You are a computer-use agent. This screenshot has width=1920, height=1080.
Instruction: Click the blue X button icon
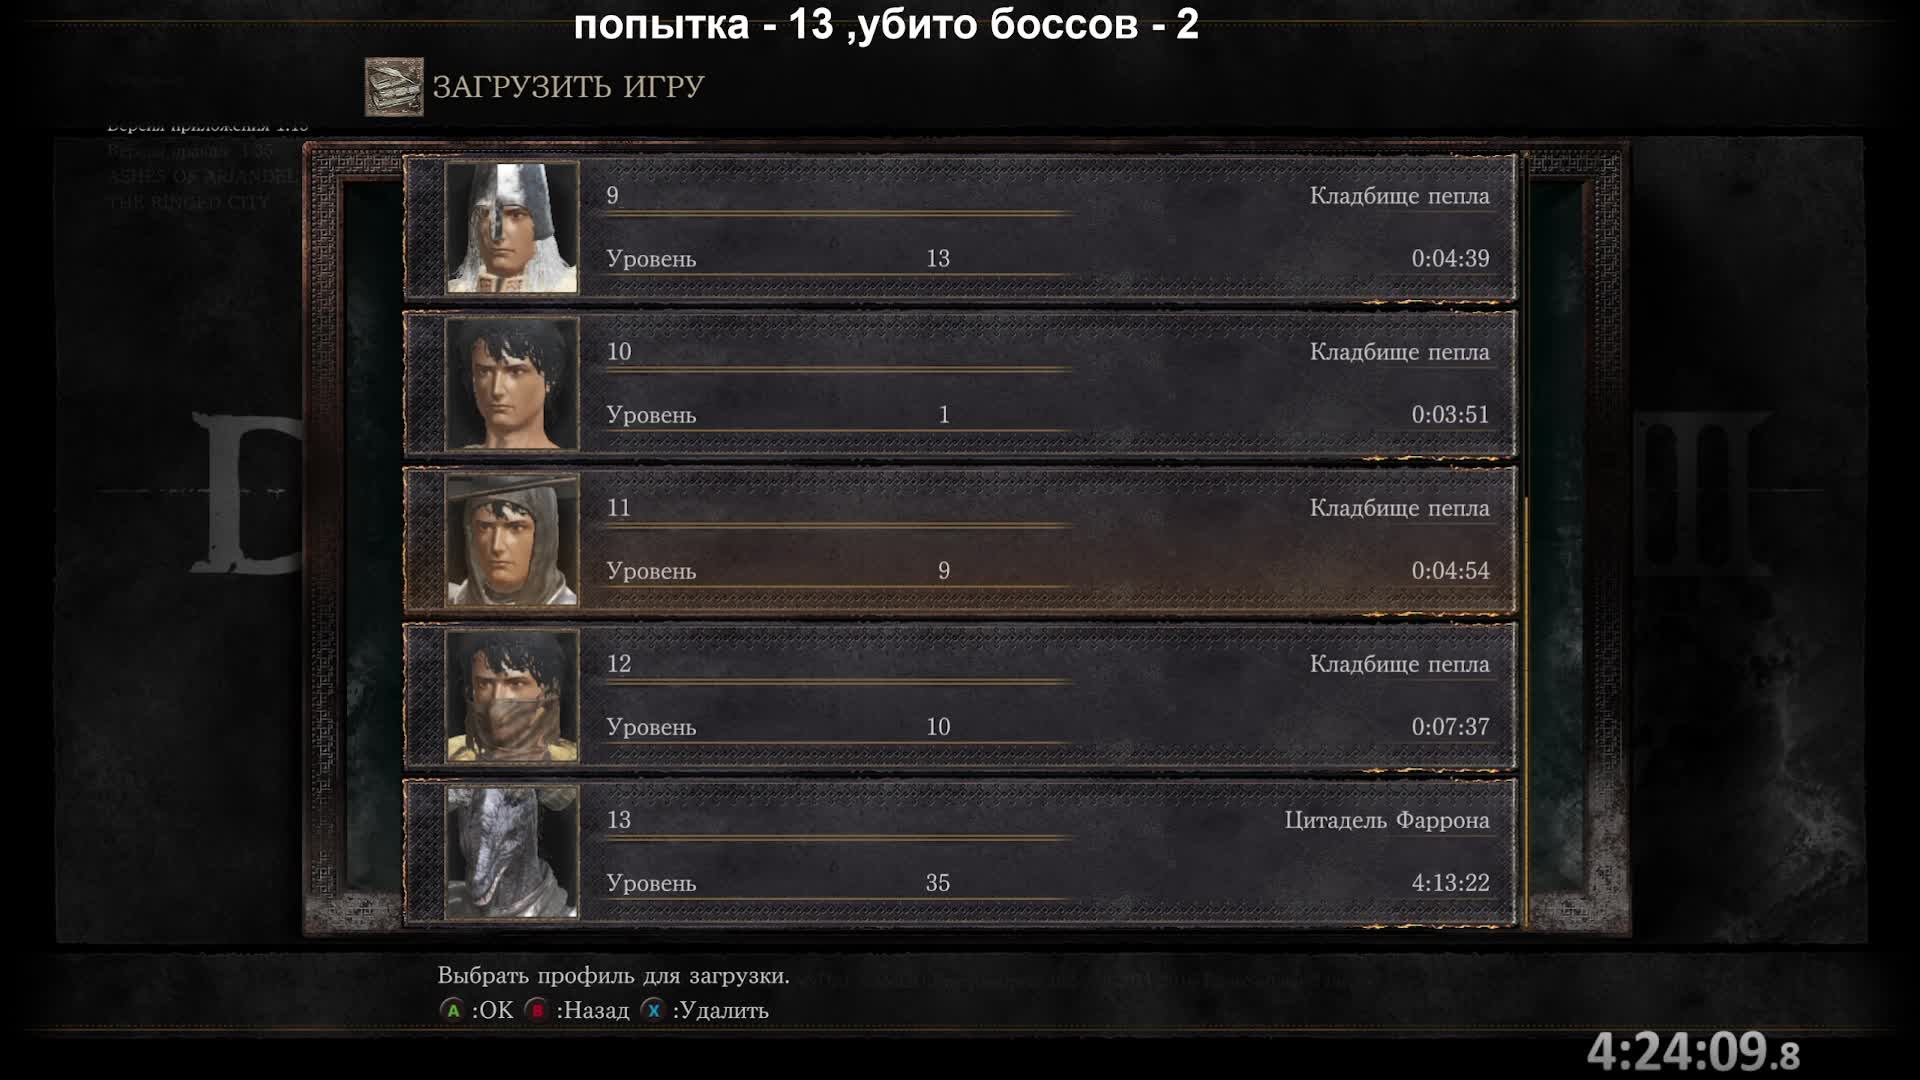click(x=653, y=1011)
